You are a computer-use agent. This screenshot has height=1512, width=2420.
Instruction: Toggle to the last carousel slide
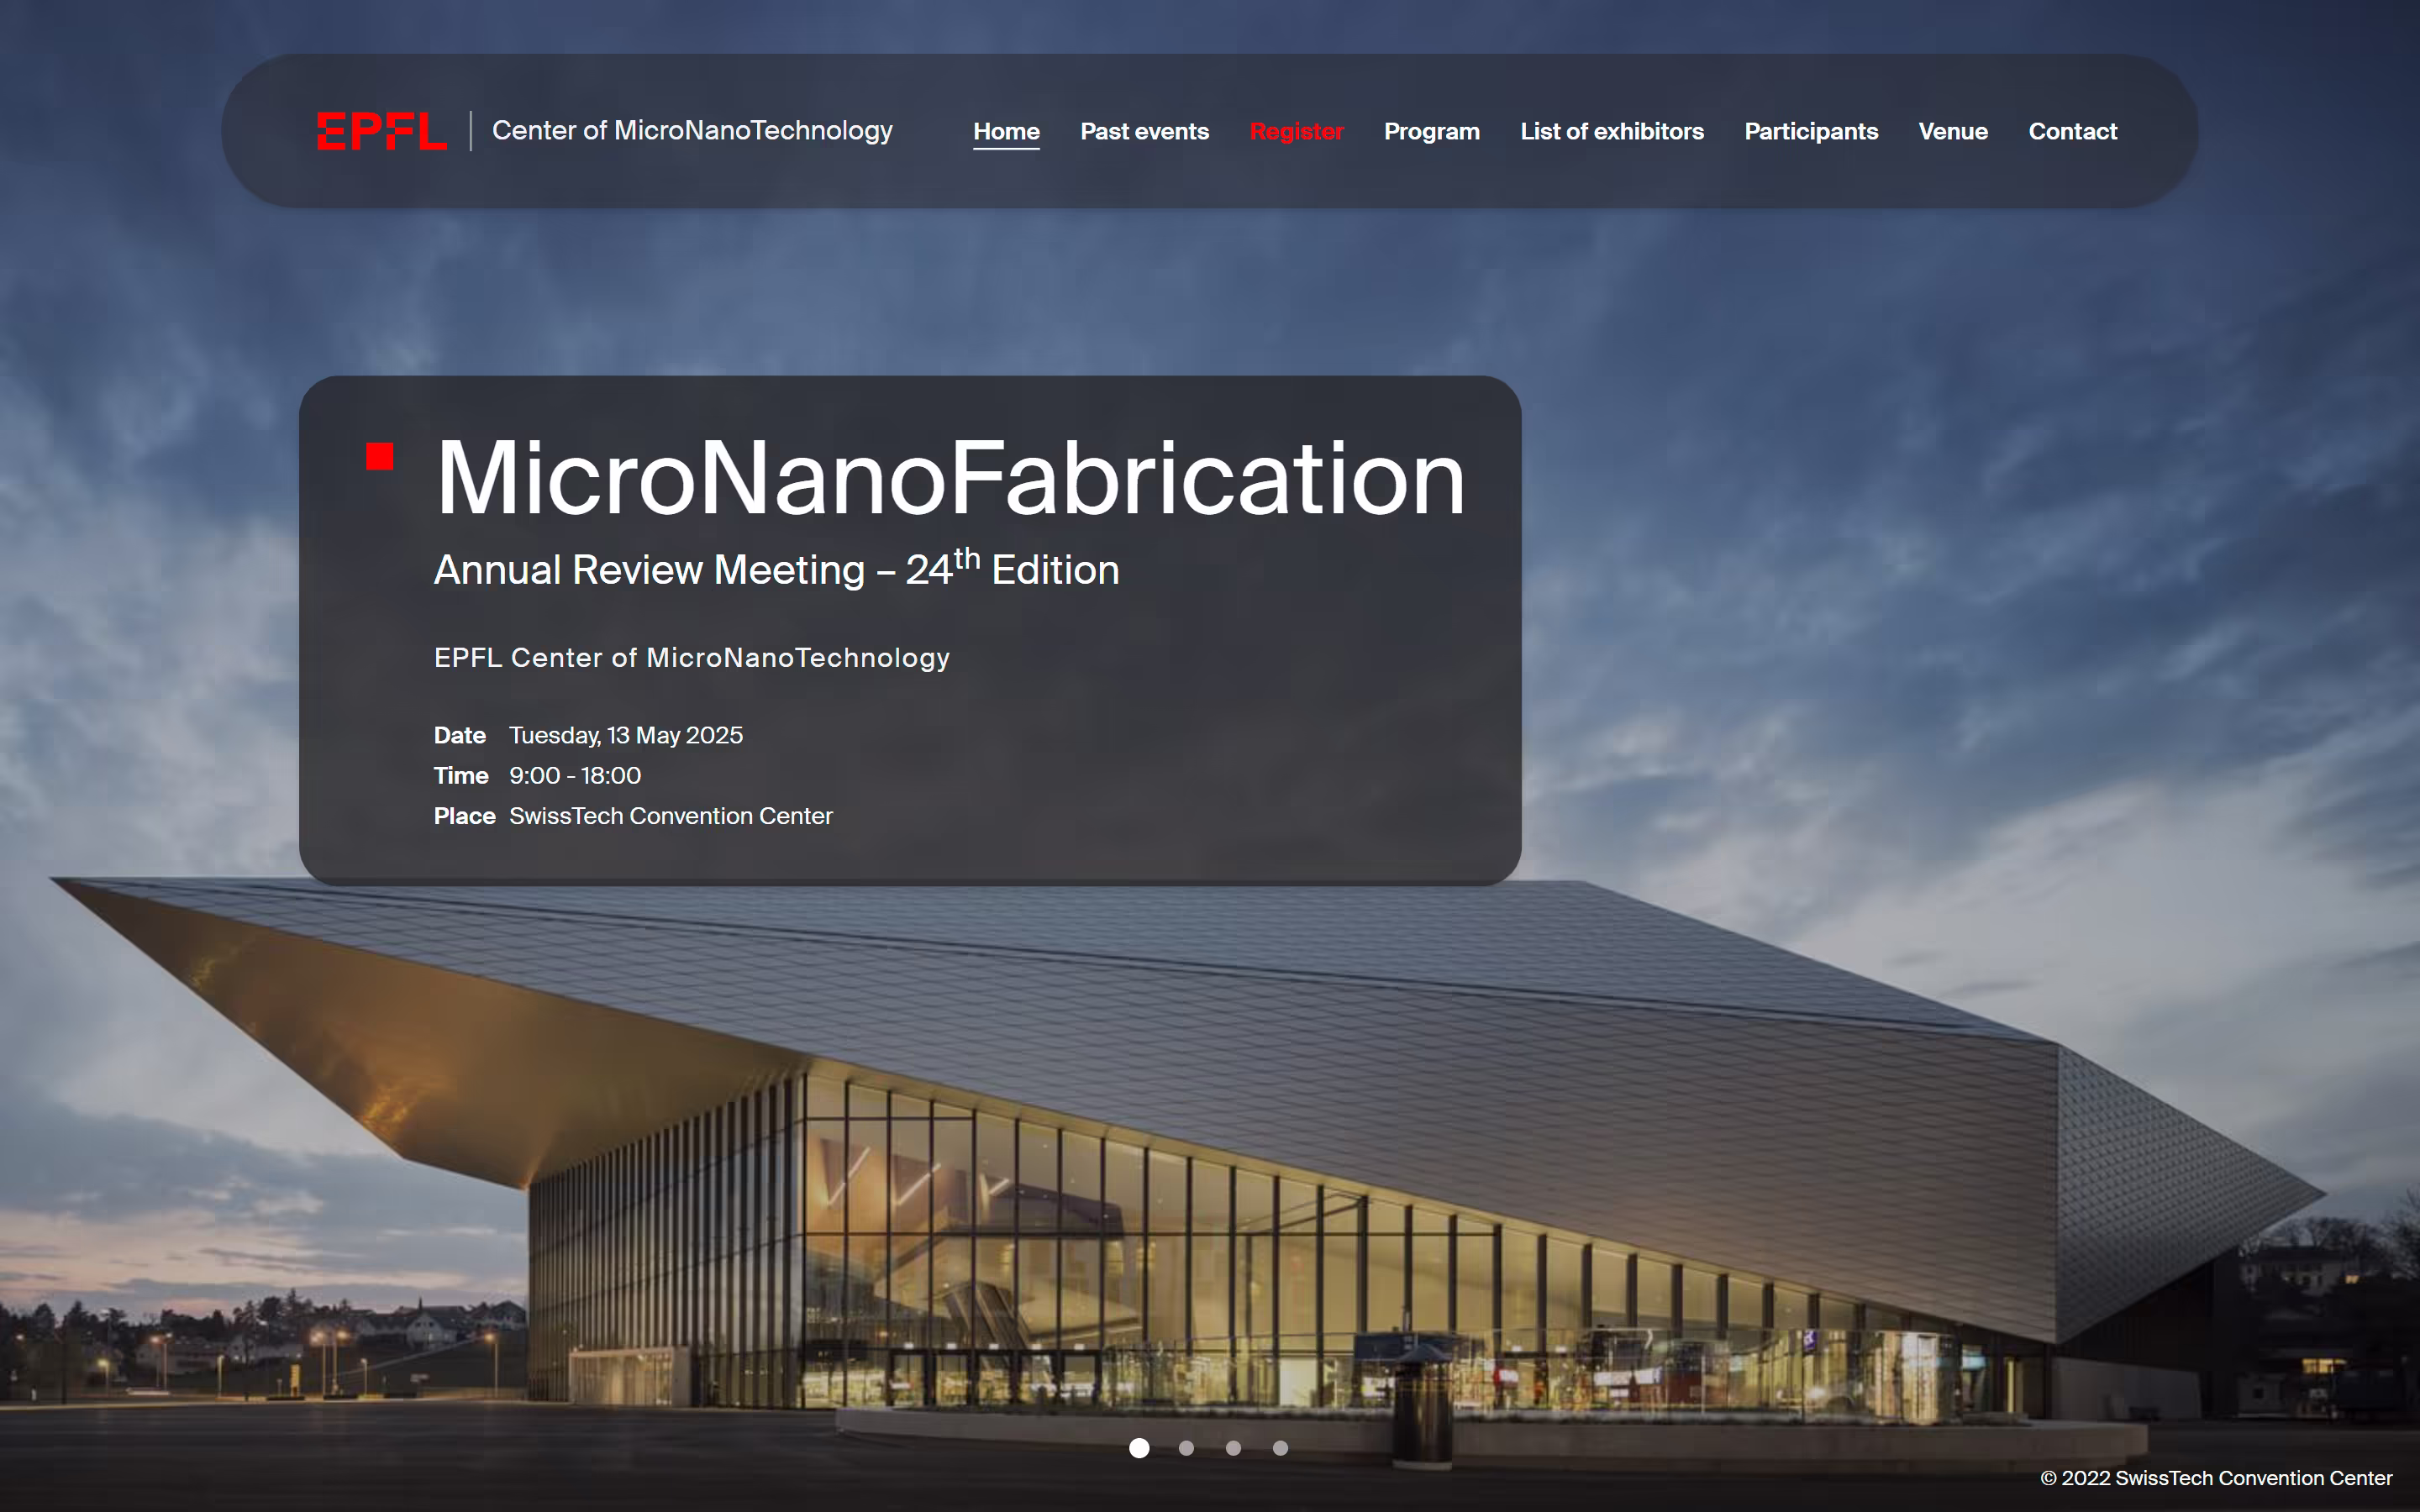tap(1281, 1448)
